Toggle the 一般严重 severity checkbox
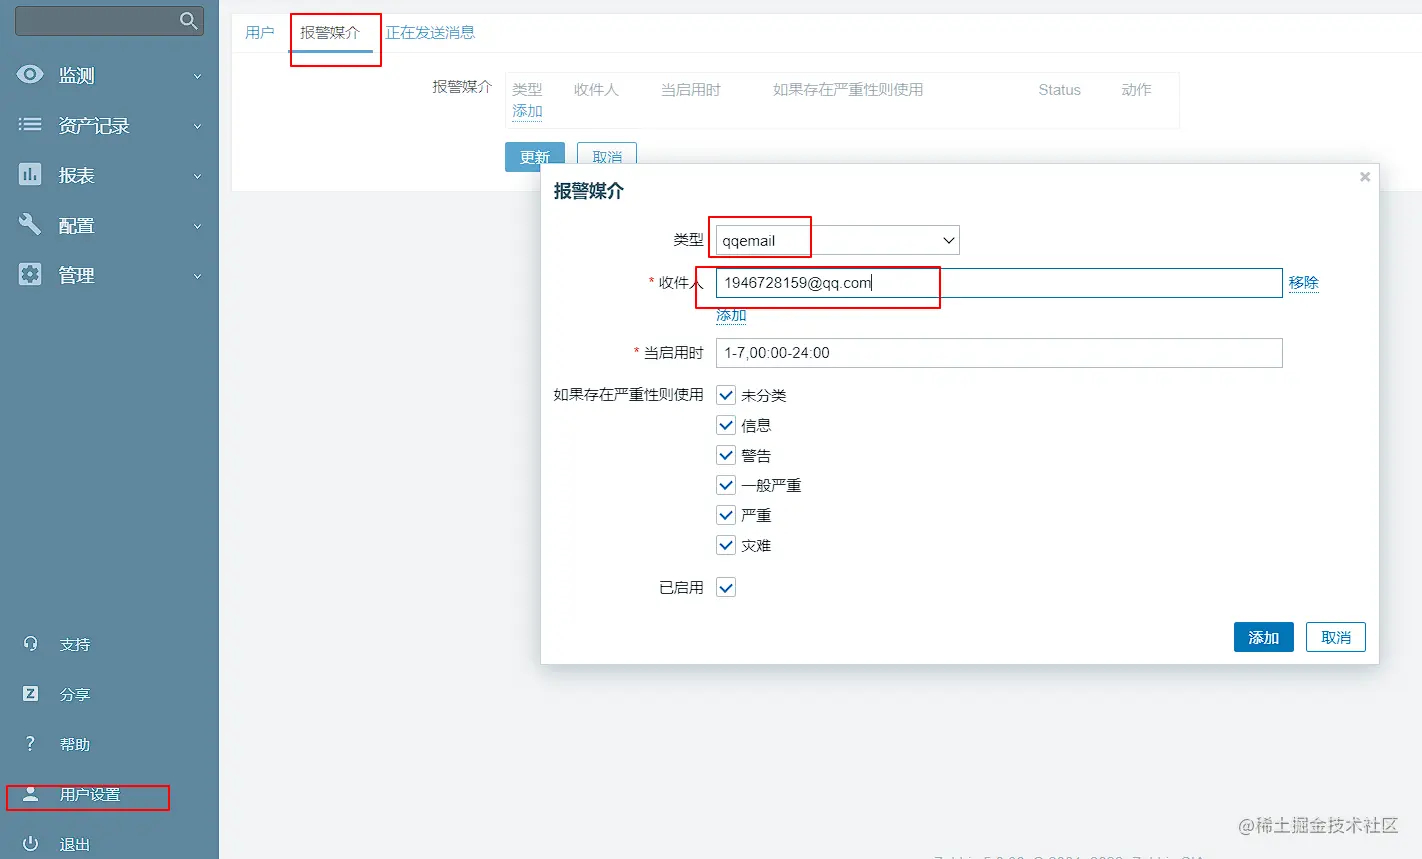Screen dimensions: 1422x859 726,485
